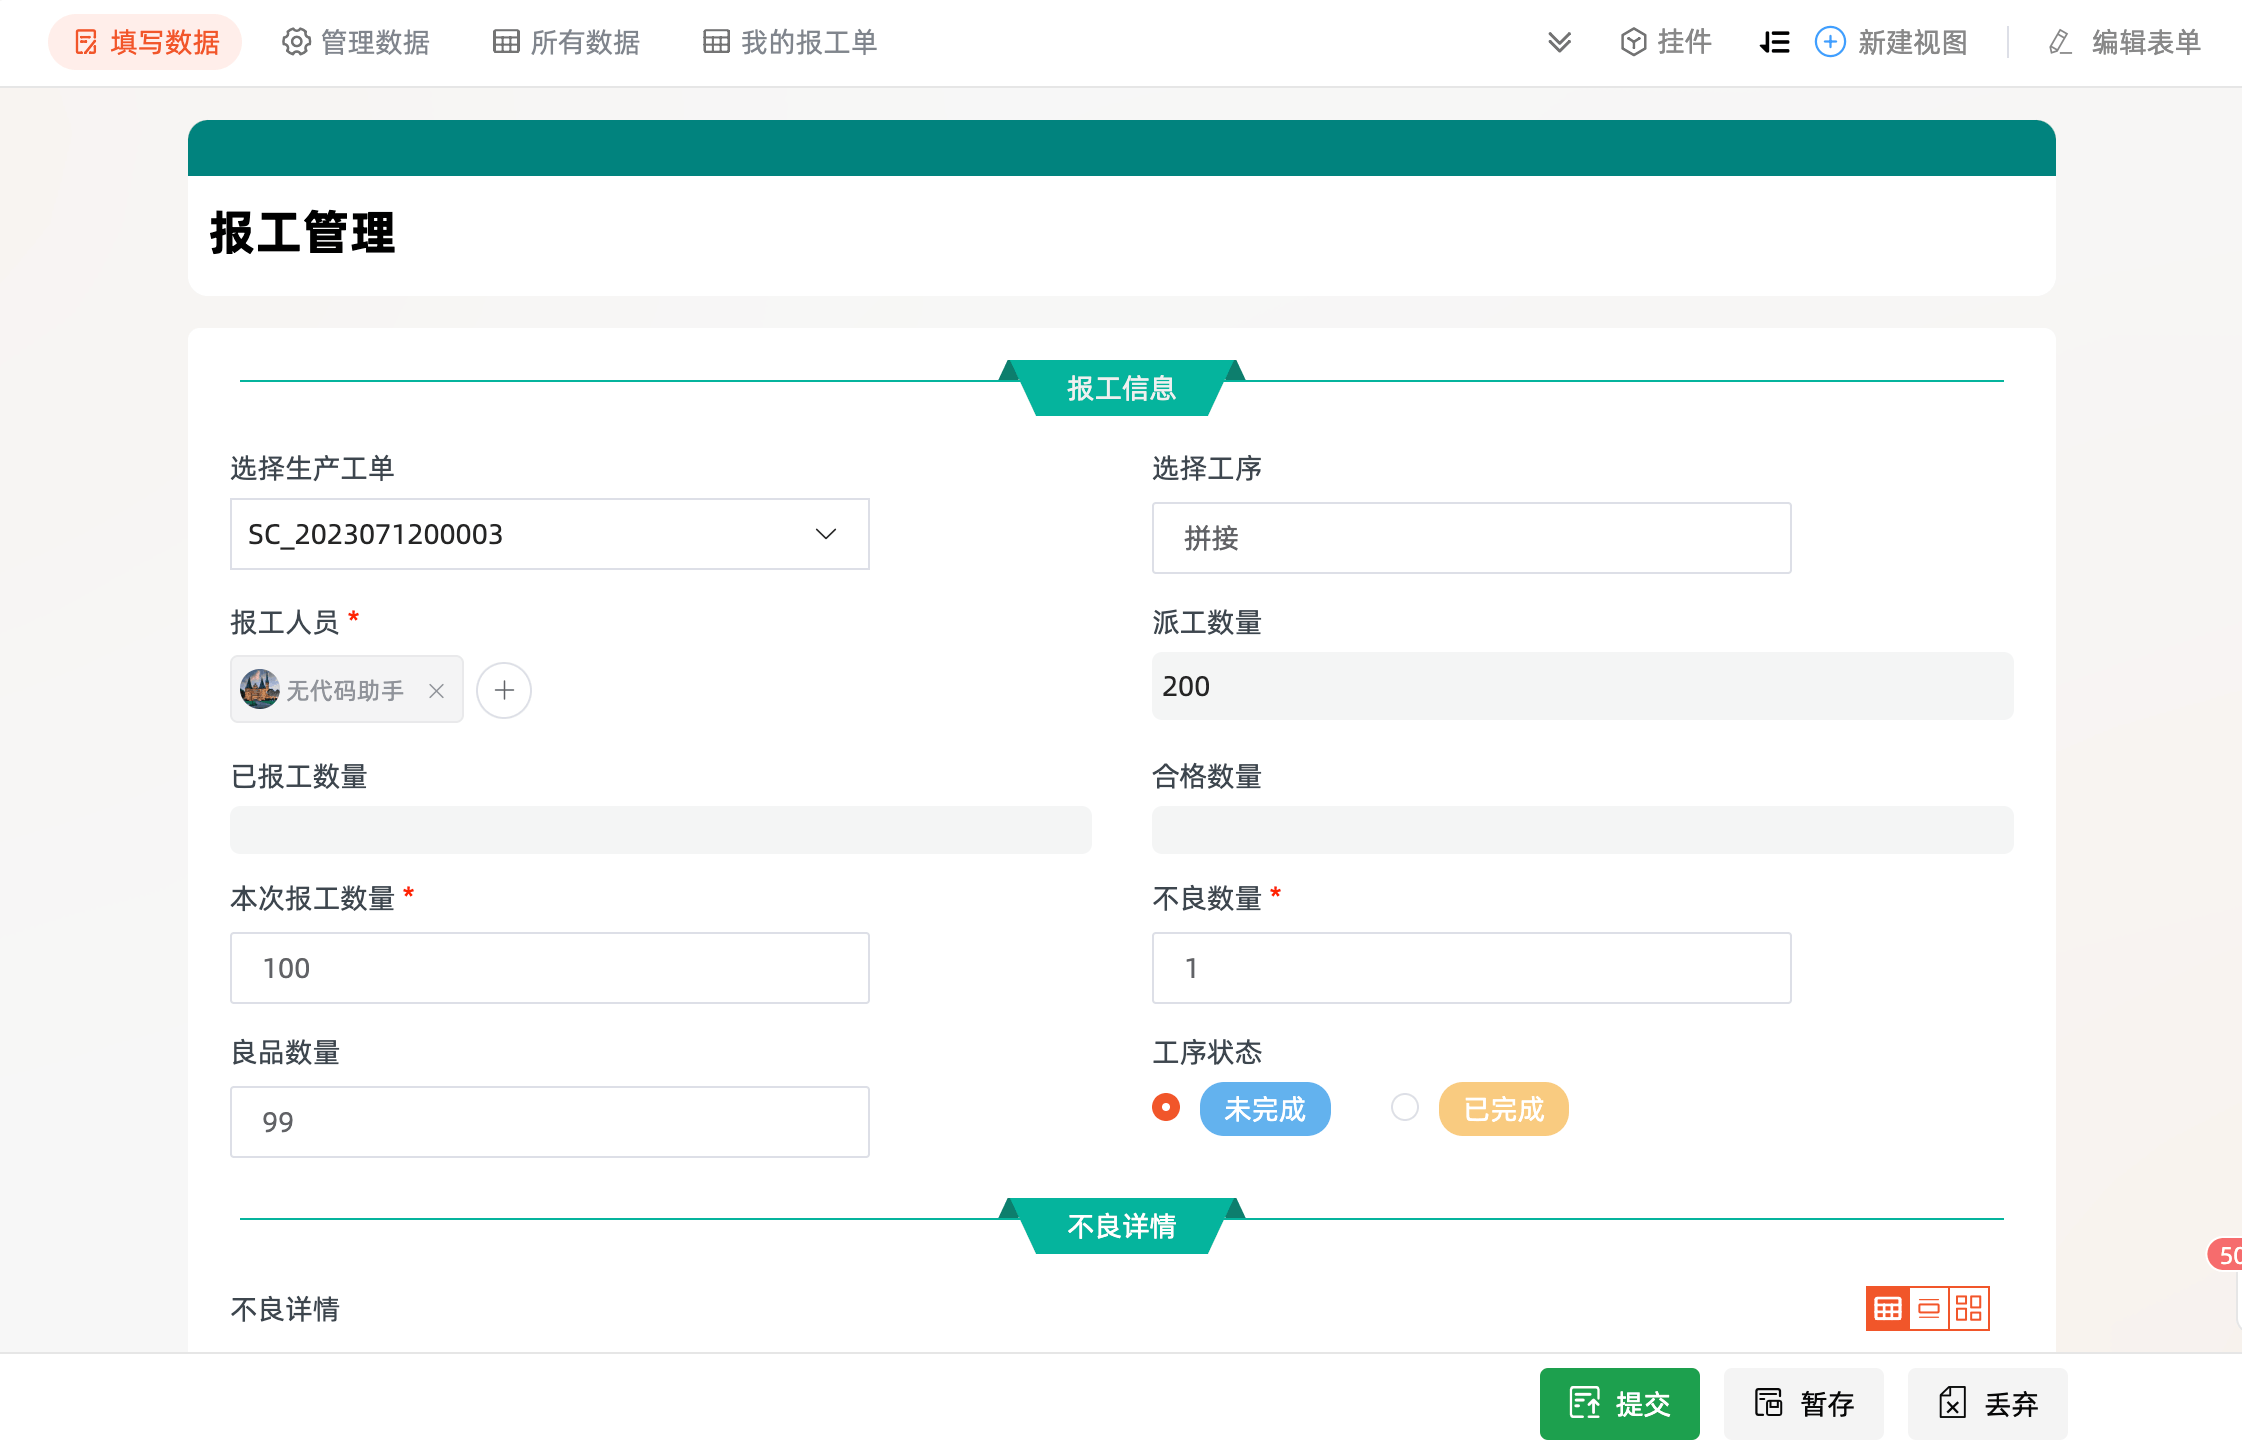The height and width of the screenshot is (1454, 2242).
Task: Click the orange 已完成 status label
Action: (1503, 1109)
